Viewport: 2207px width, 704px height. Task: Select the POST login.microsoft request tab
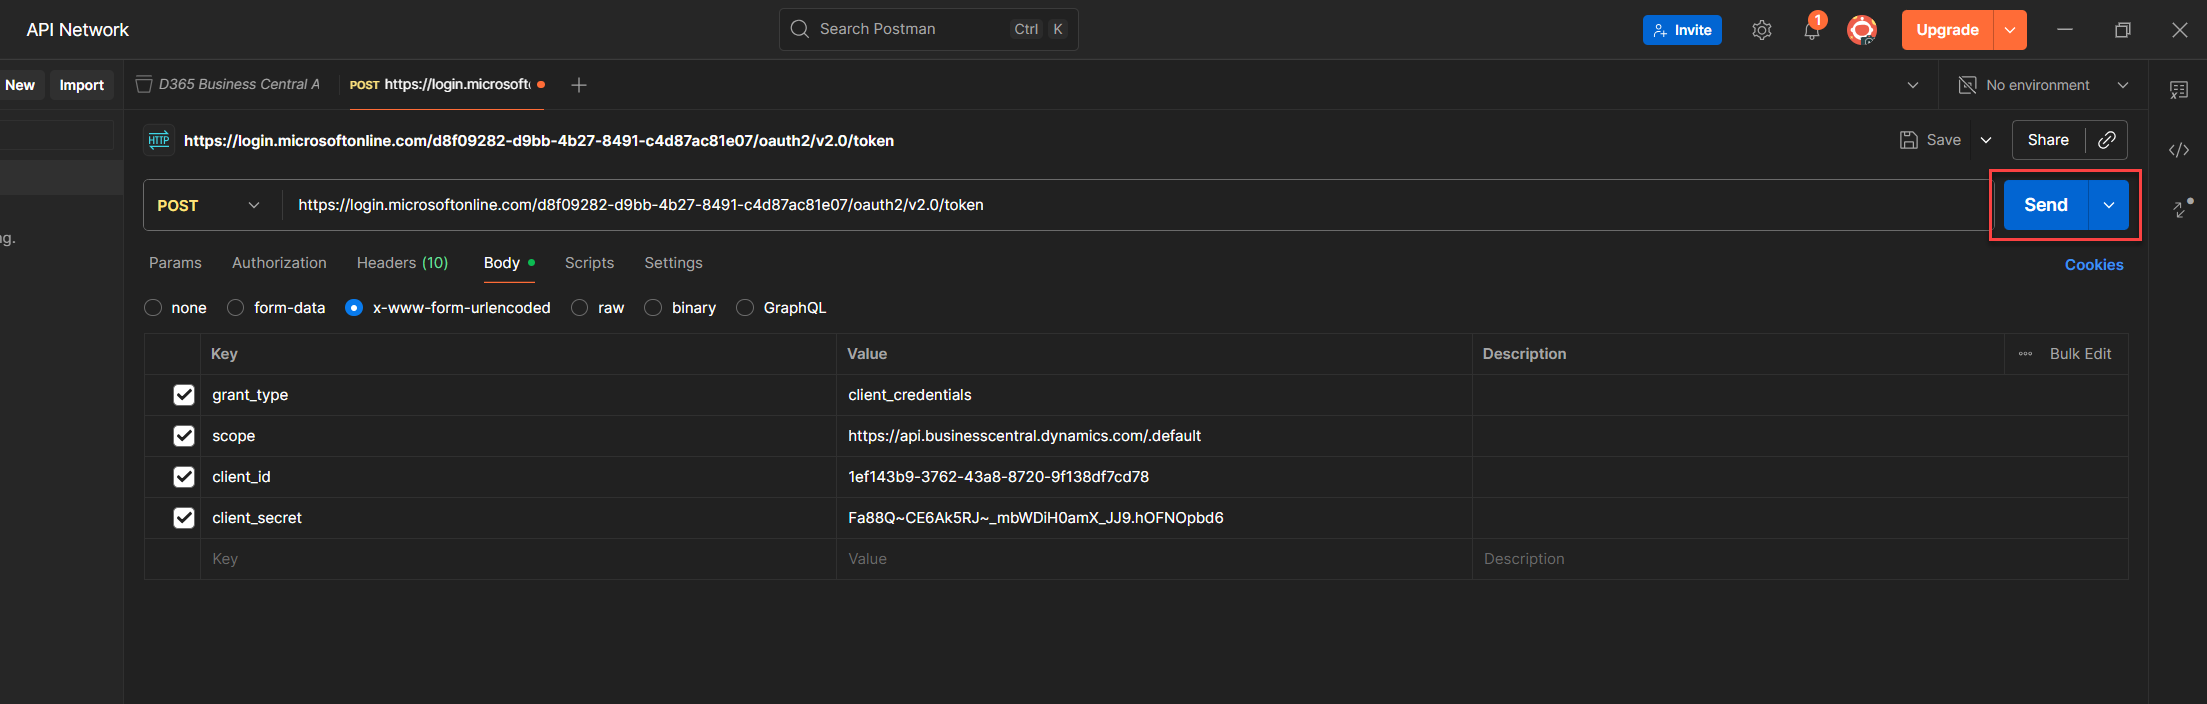click(x=446, y=85)
